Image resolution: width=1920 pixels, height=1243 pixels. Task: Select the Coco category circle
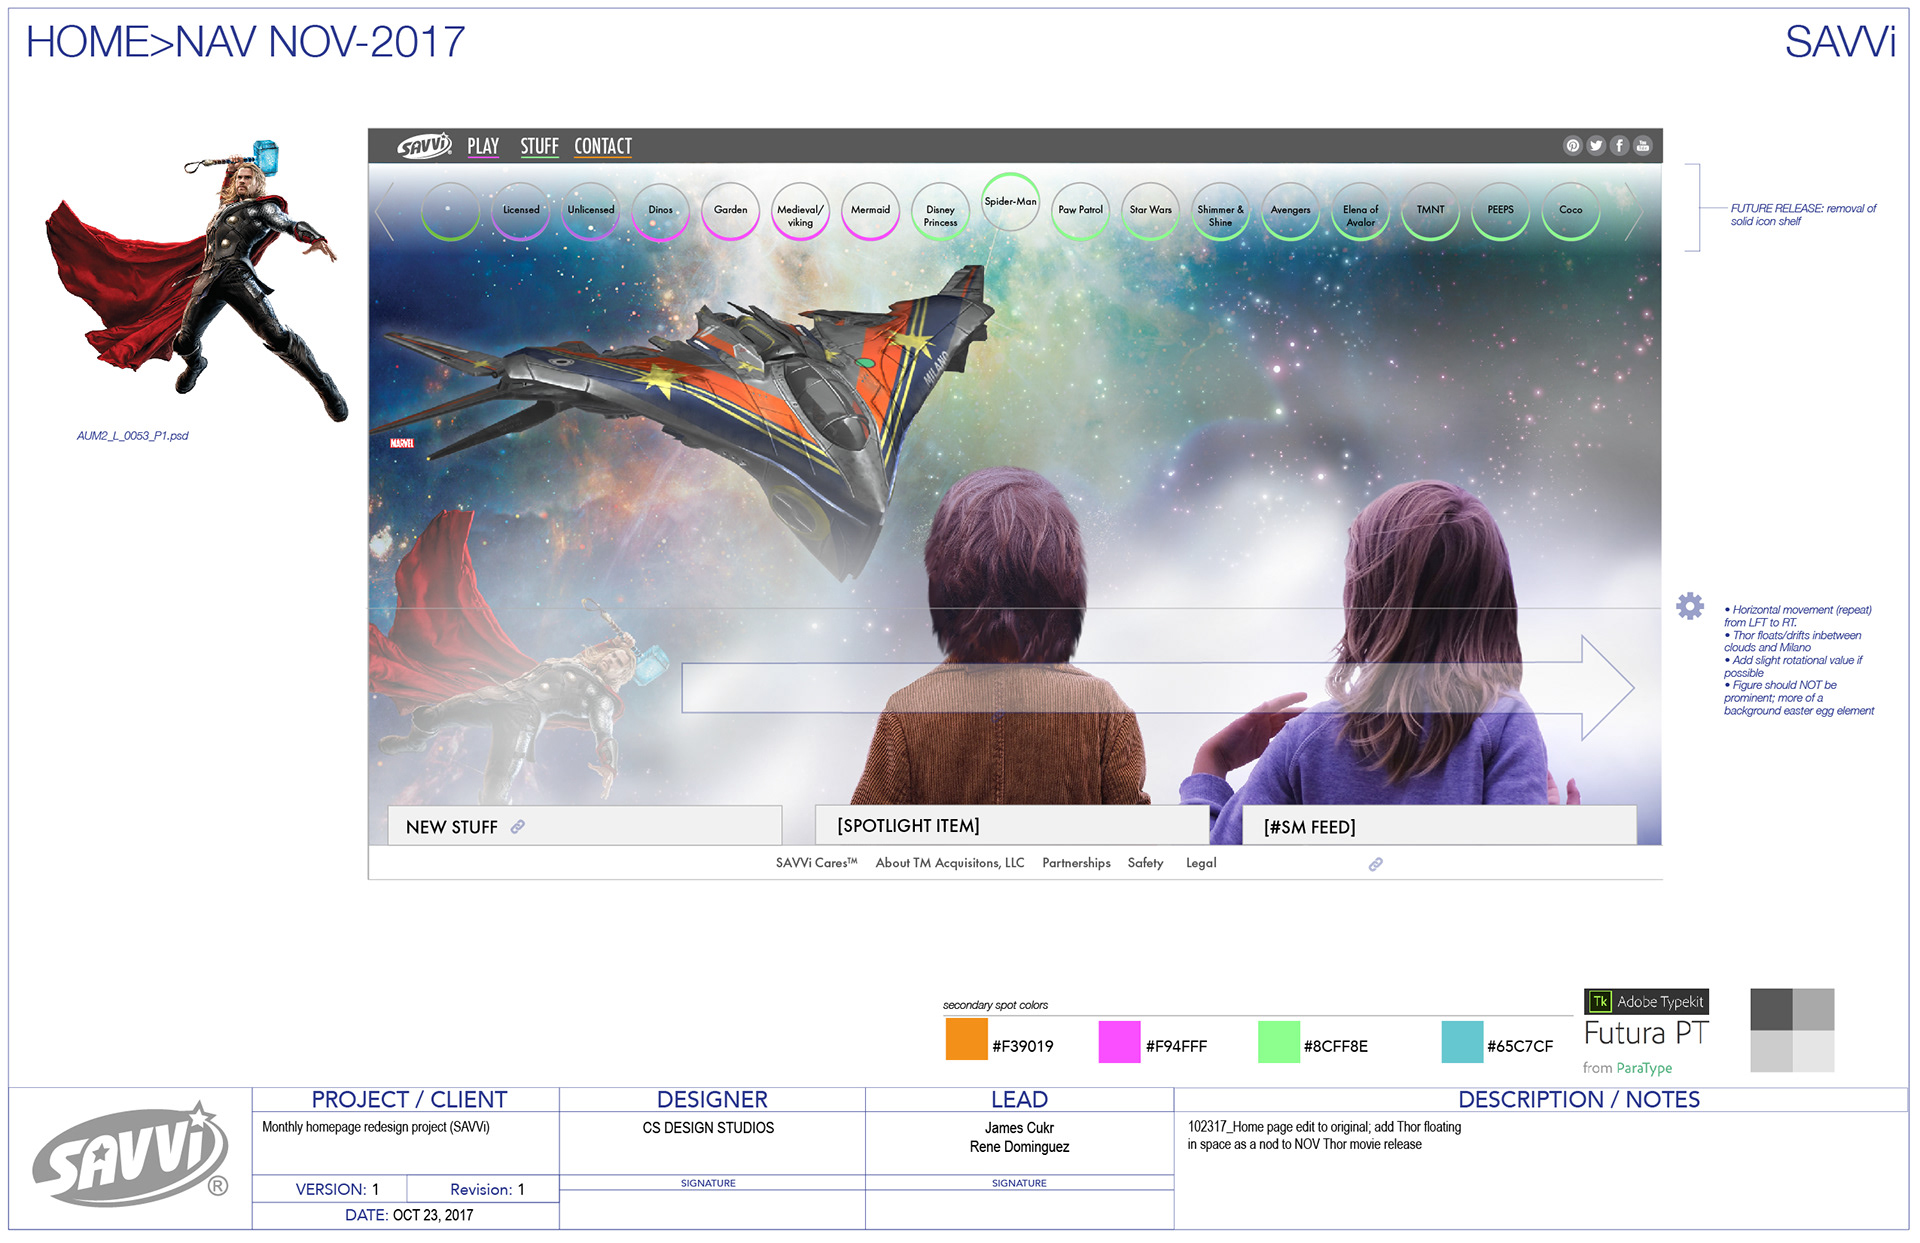pos(1571,210)
